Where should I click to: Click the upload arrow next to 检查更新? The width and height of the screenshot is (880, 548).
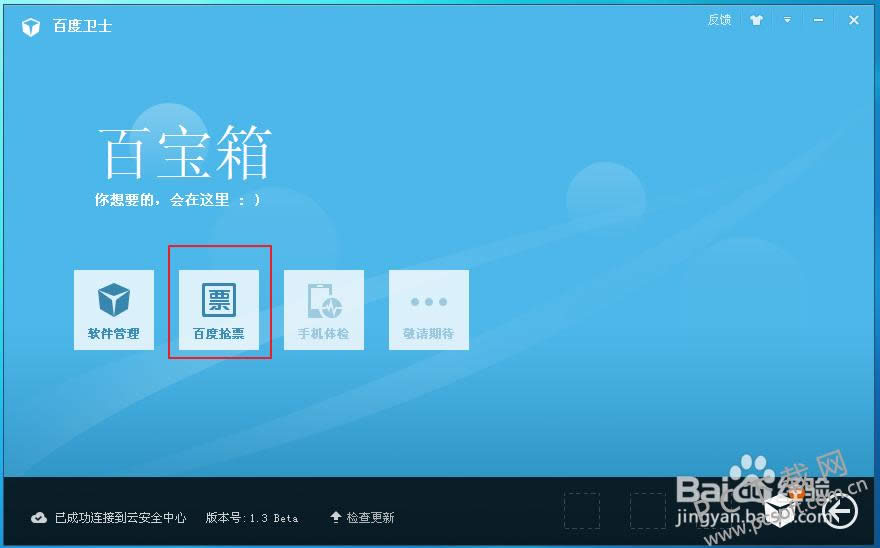point(336,517)
